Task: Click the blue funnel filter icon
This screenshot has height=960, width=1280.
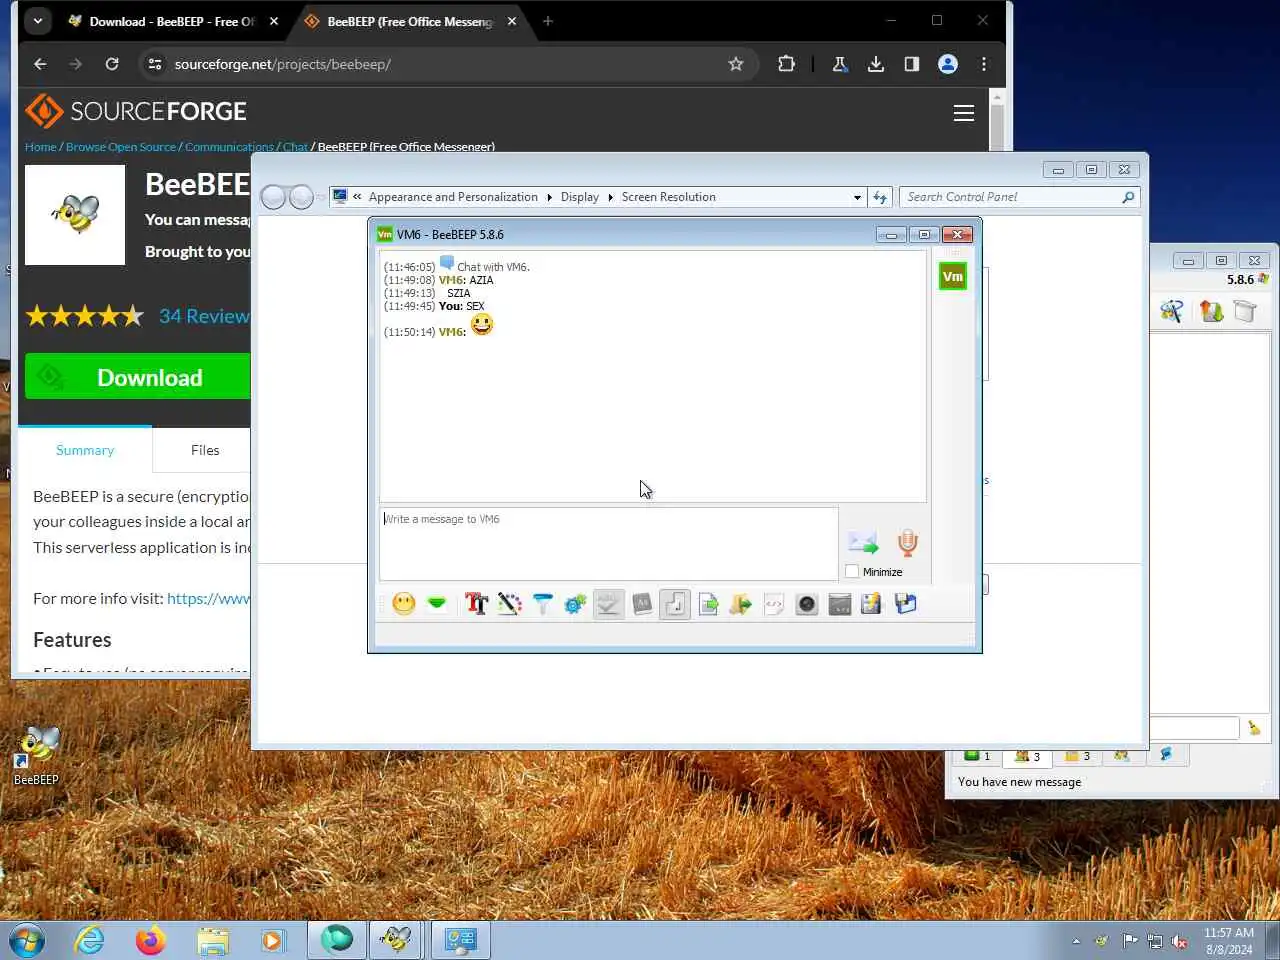Action: [542, 604]
